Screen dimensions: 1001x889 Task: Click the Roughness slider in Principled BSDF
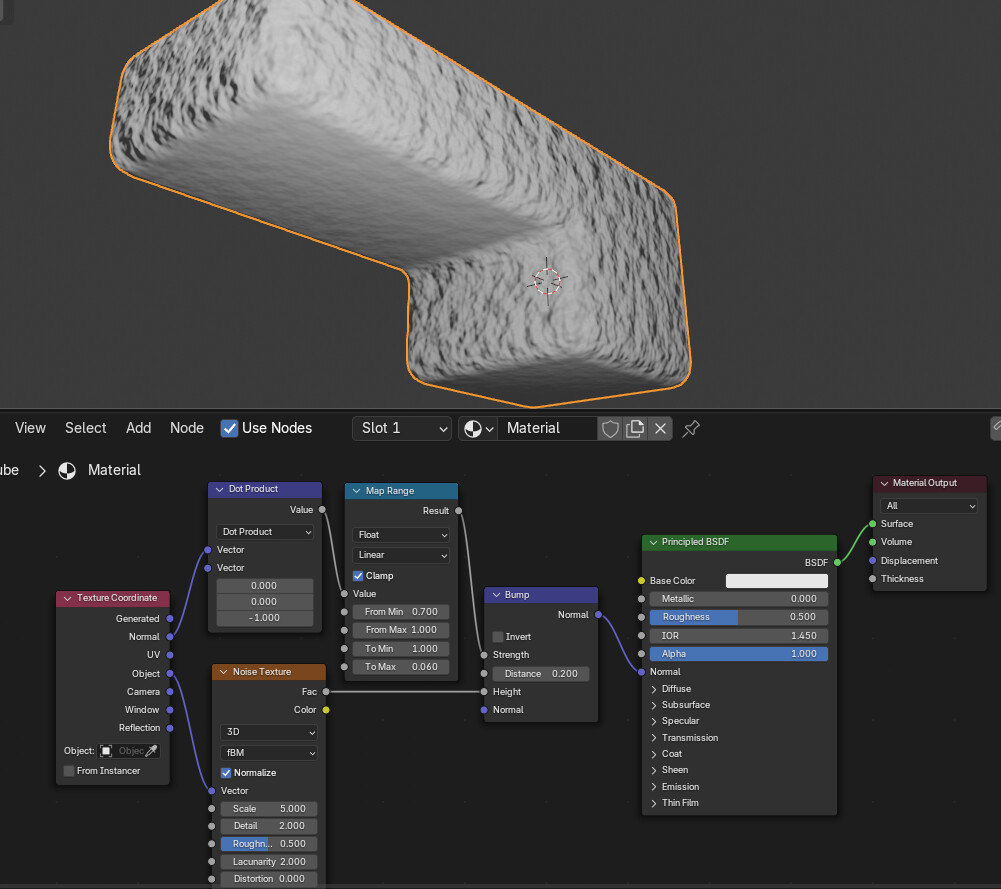[739, 617]
